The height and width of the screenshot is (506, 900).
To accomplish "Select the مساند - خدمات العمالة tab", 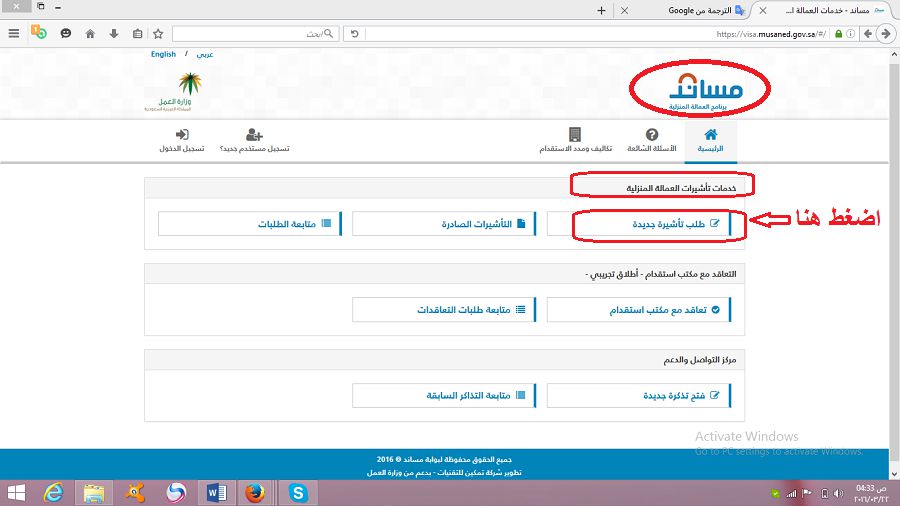I will coord(828,10).
